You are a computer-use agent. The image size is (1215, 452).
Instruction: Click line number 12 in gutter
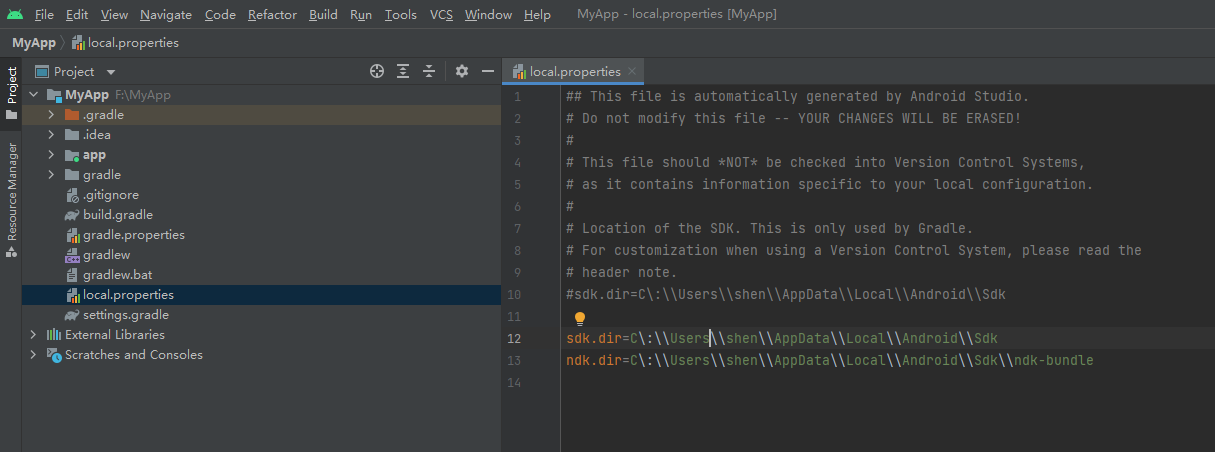pos(514,338)
